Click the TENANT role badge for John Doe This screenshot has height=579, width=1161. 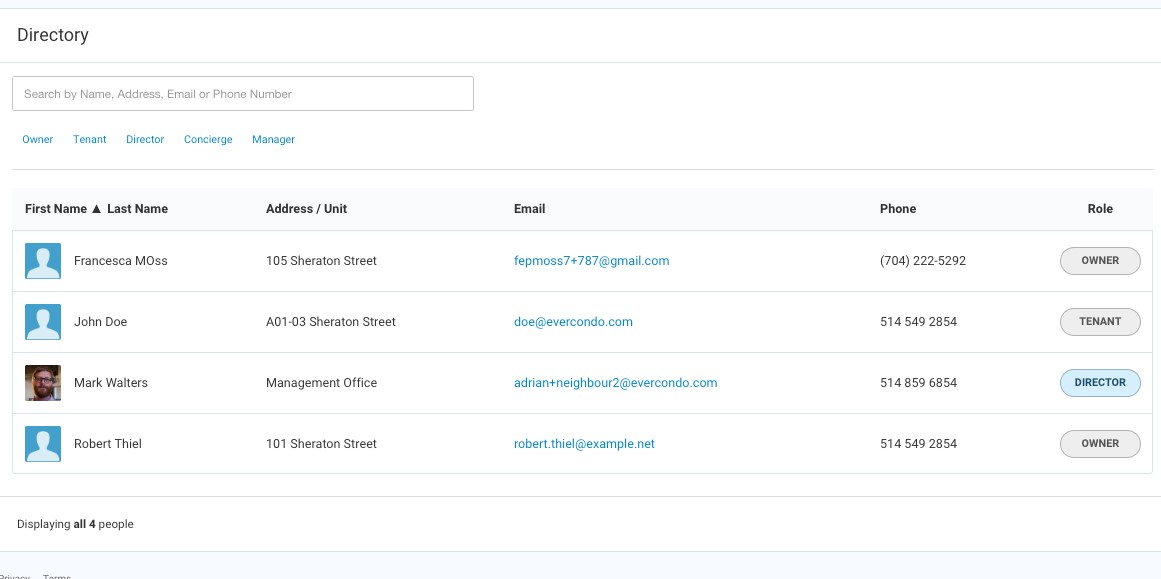(x=1100, y=321)
